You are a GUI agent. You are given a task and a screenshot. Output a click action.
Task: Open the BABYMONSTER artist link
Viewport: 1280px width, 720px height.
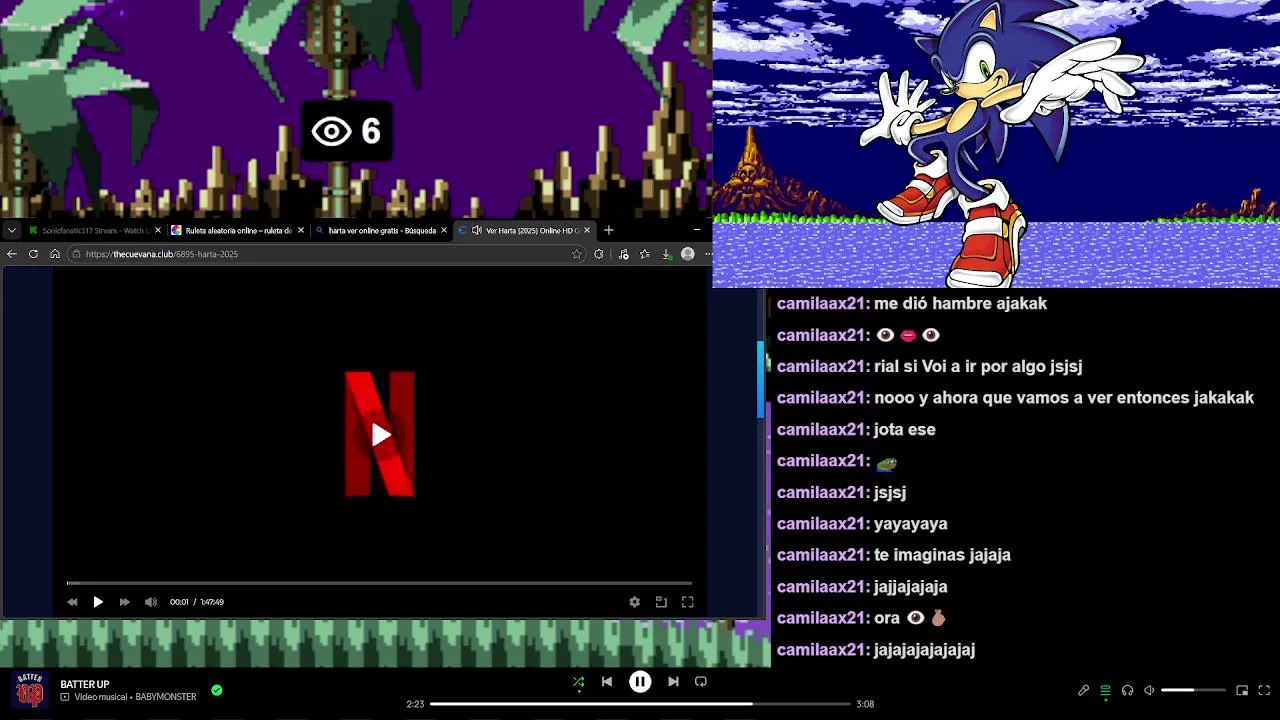tap(166, 697)
